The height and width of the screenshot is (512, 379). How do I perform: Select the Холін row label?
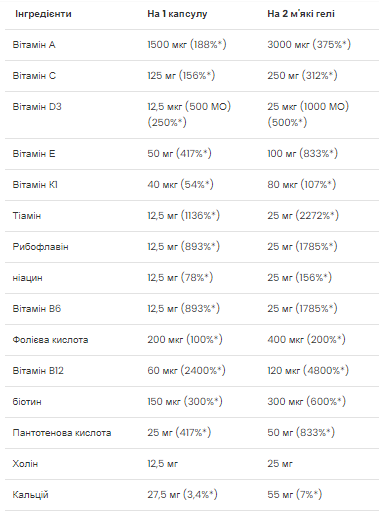click(x=25, y=464)
